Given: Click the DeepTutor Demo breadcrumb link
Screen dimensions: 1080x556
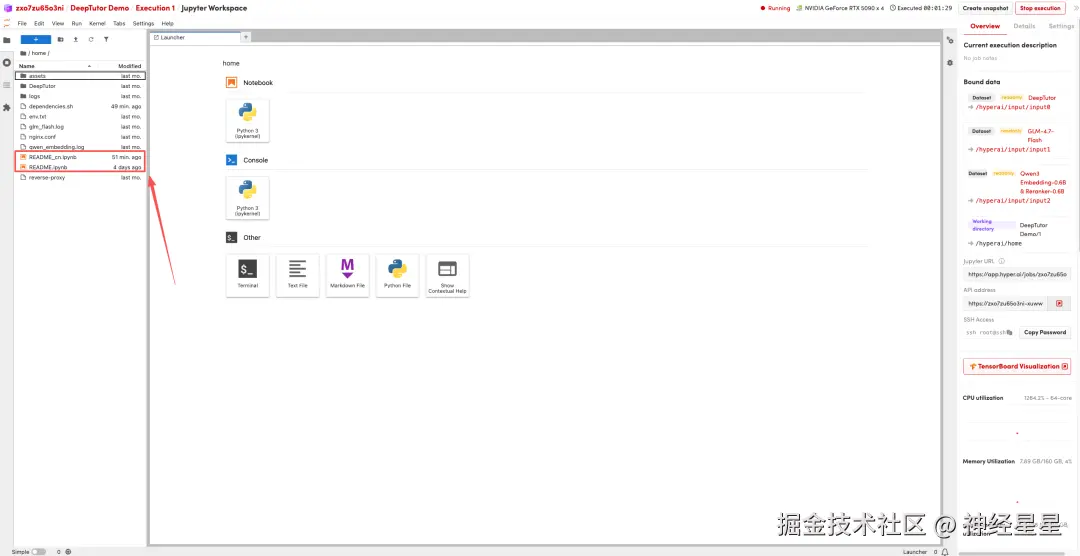Looking at the screenshot, I should pos(100,8).
